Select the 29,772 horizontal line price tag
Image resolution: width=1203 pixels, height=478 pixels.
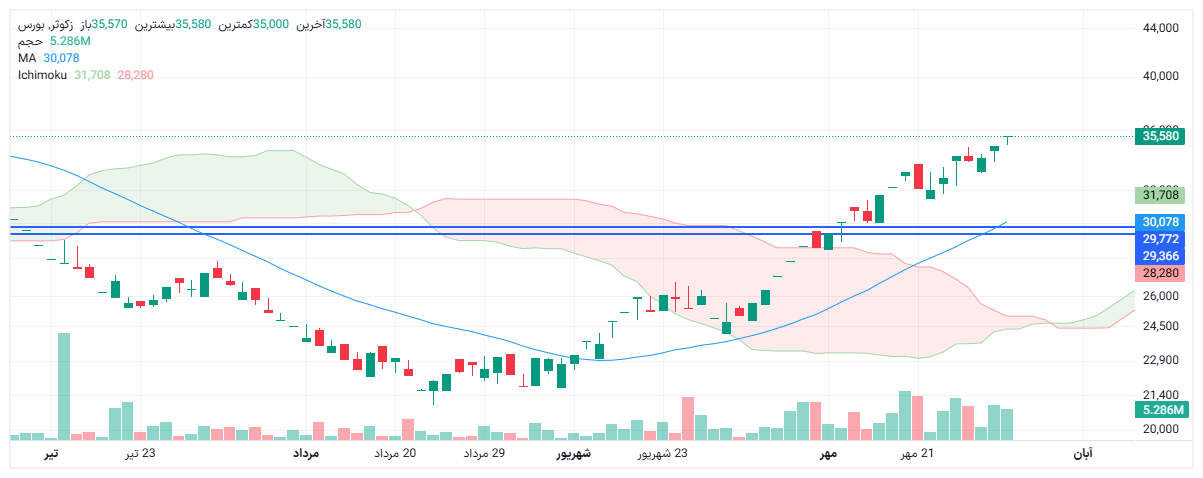[x=1160, y=239]
